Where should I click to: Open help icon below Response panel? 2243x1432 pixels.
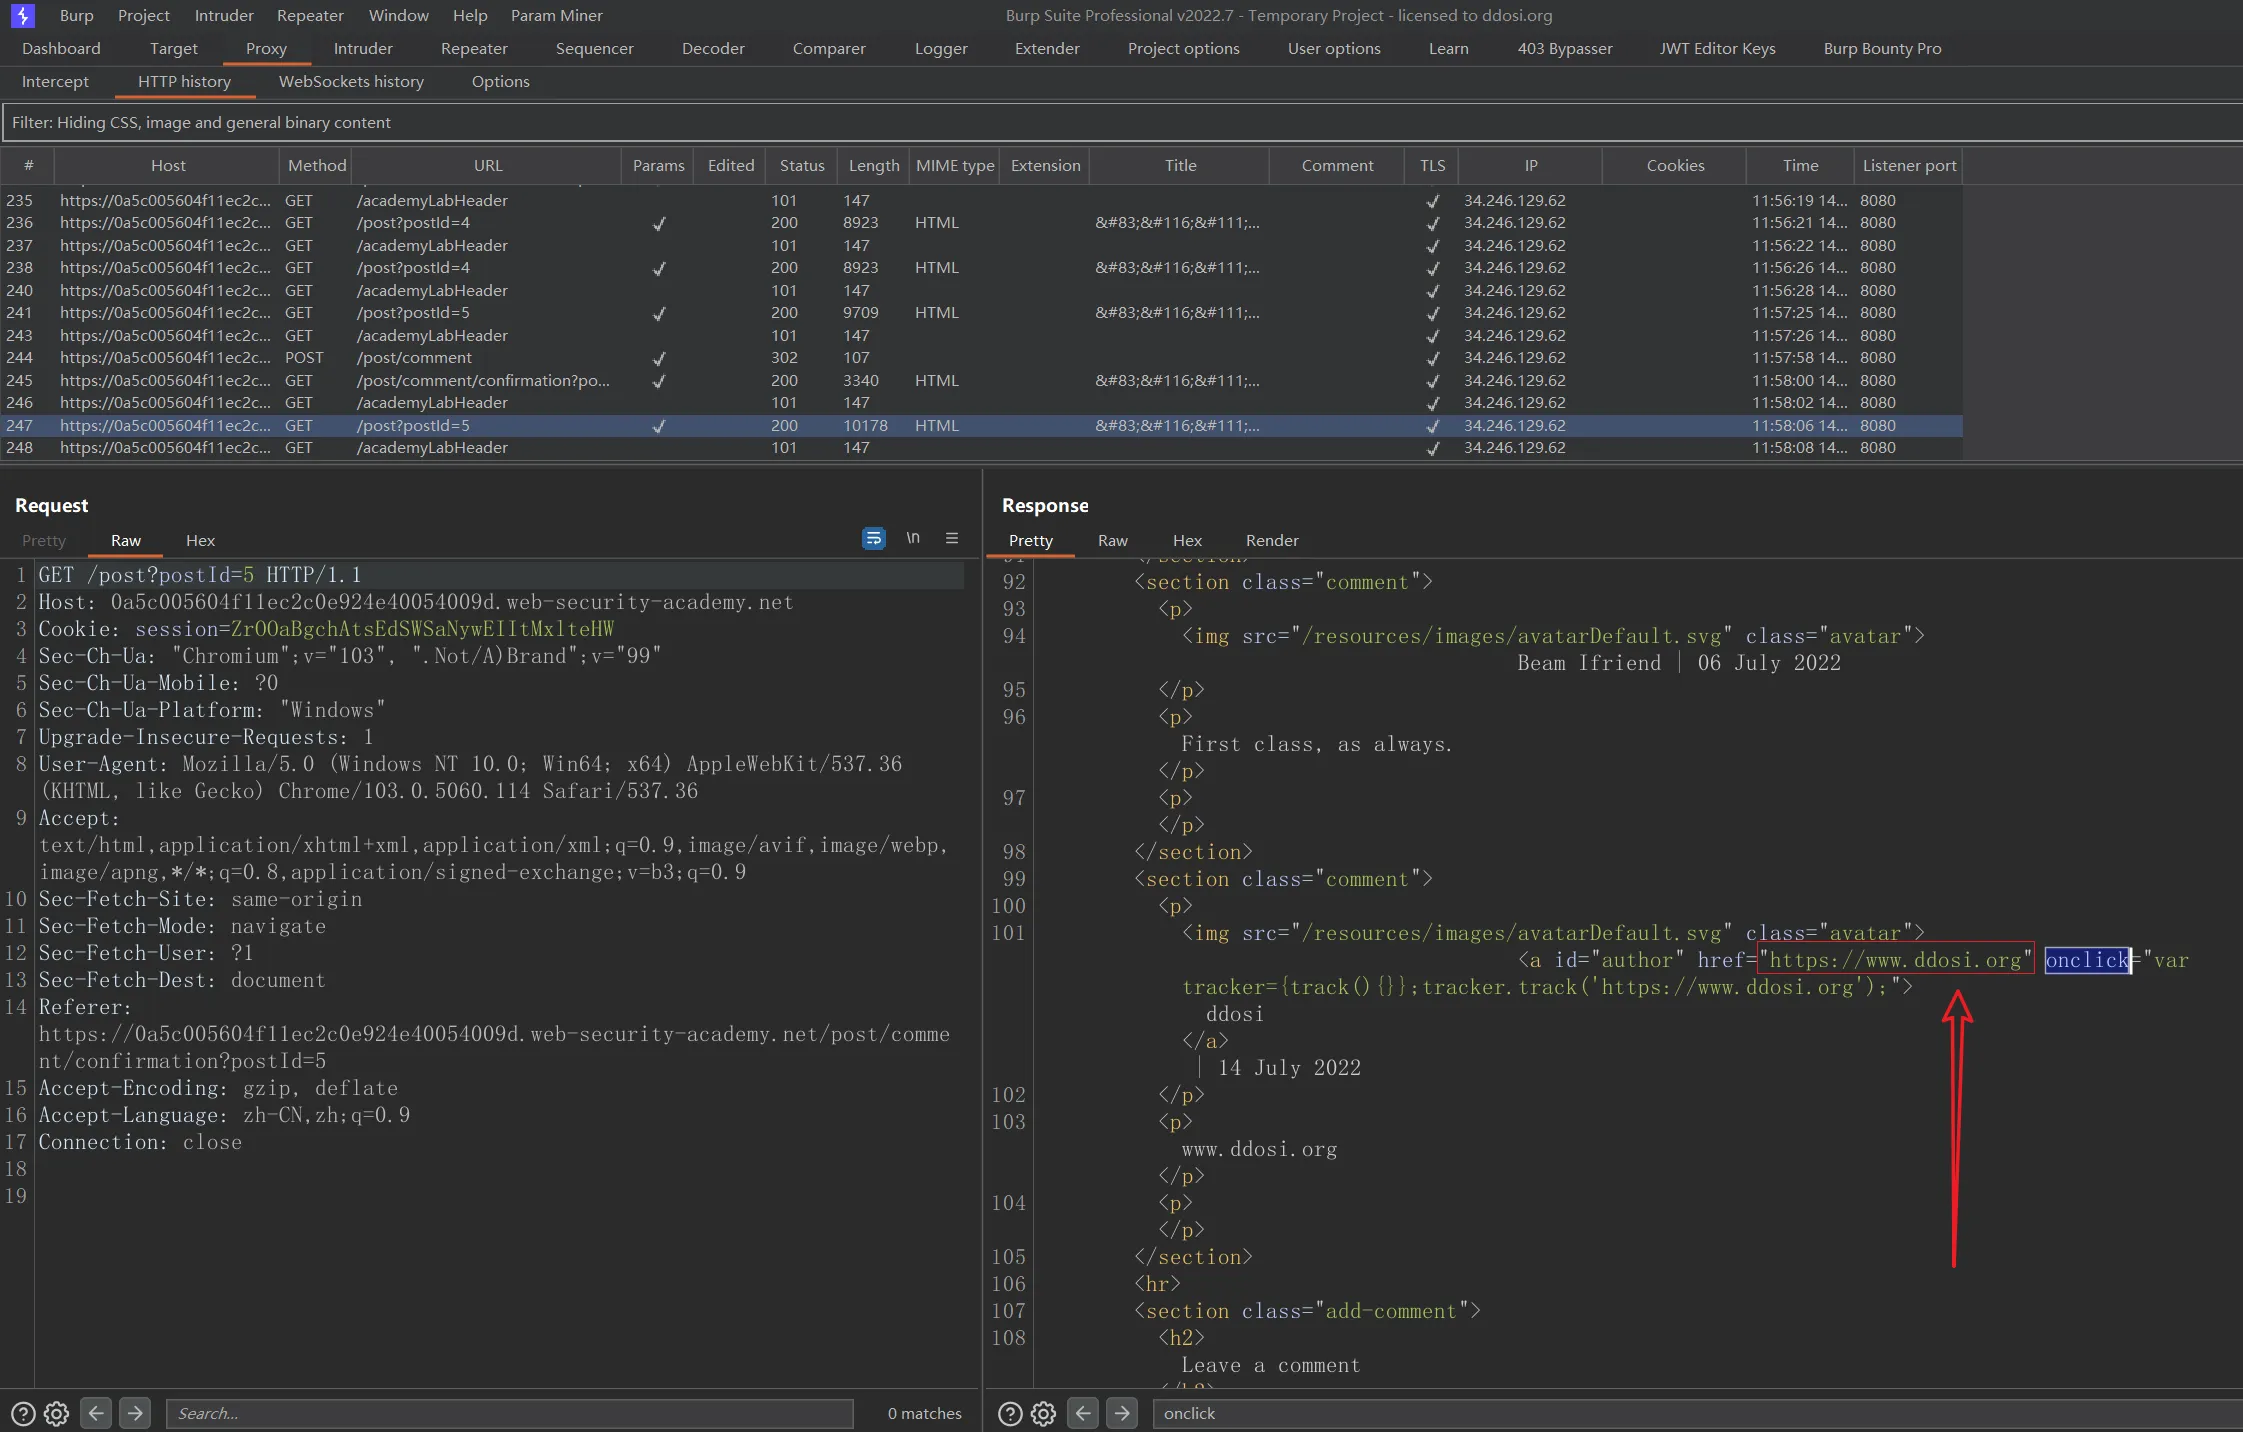[x=1011, y=1413]
